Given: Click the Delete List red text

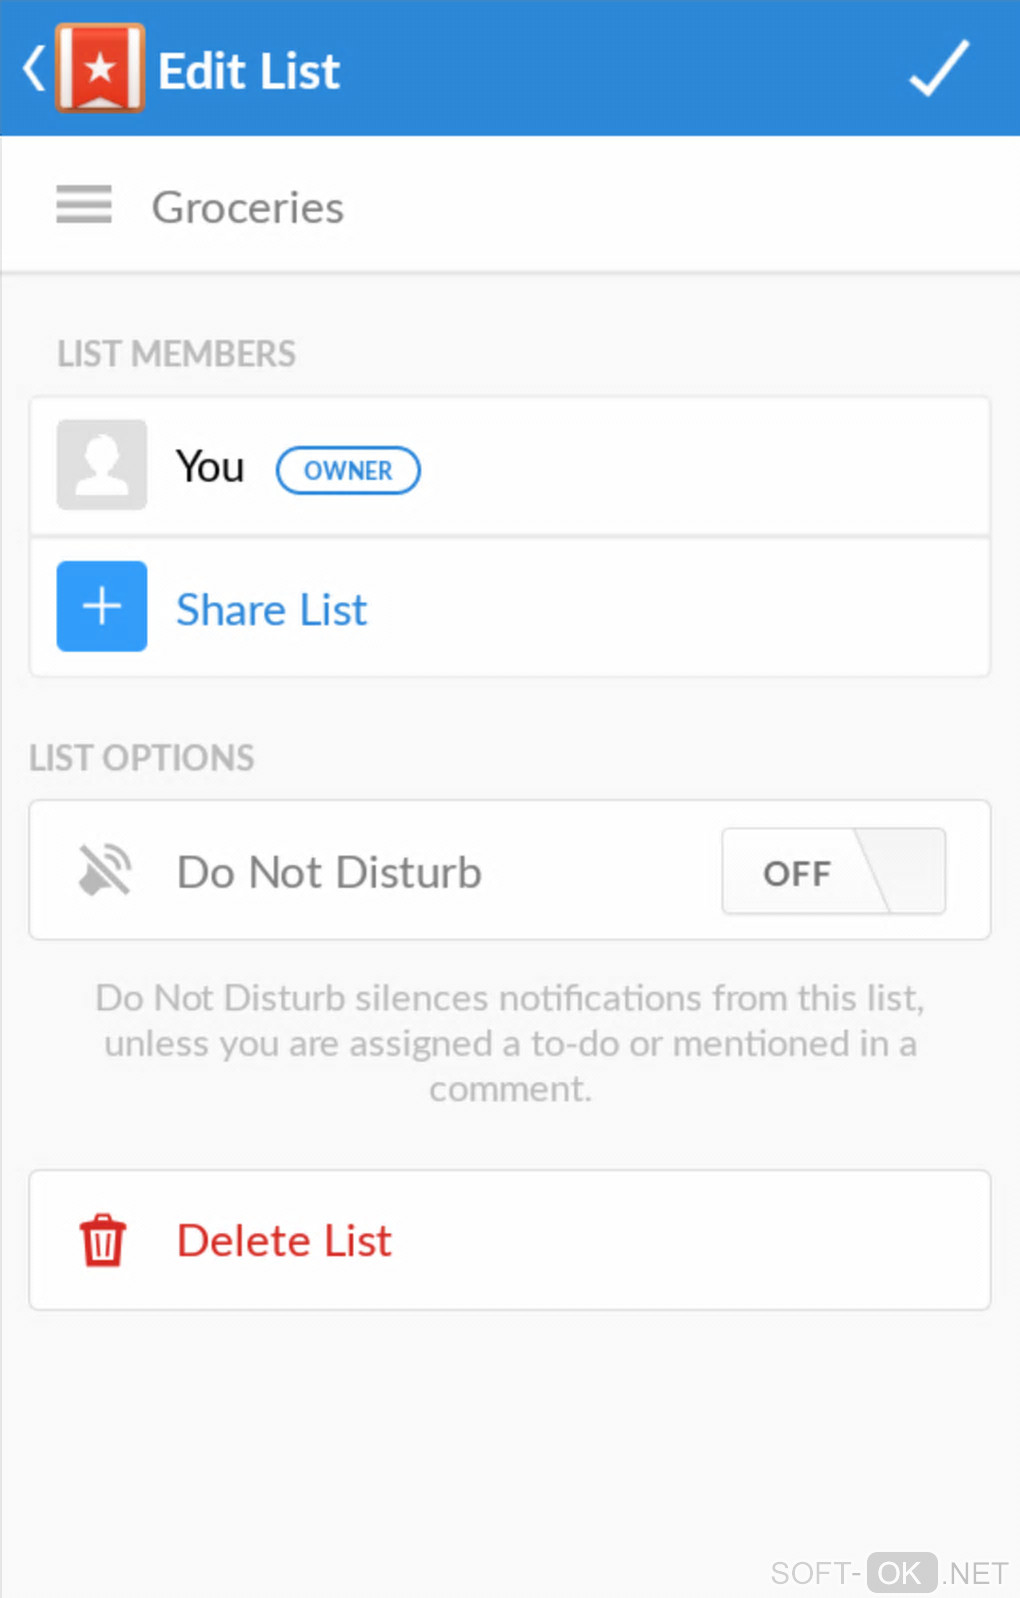Looking at the screenshot, I should (284, 1241).
